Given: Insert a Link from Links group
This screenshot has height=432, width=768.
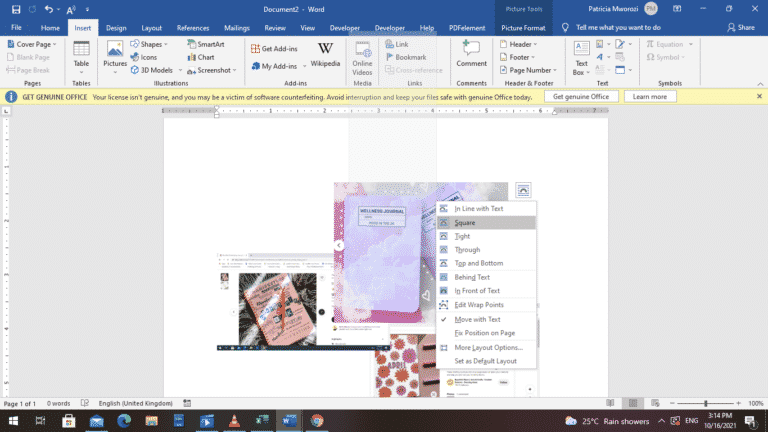Looking at the screenshot, I should pos(397,44).
